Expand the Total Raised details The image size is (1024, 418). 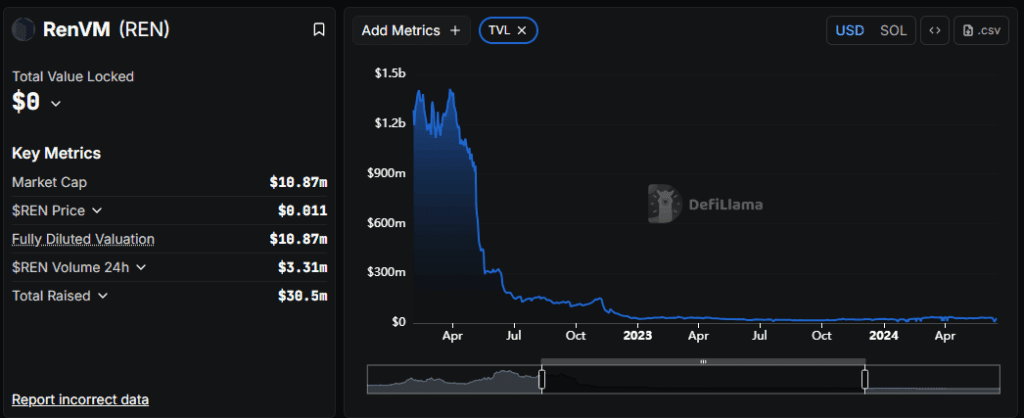click(x=102, y=295)
